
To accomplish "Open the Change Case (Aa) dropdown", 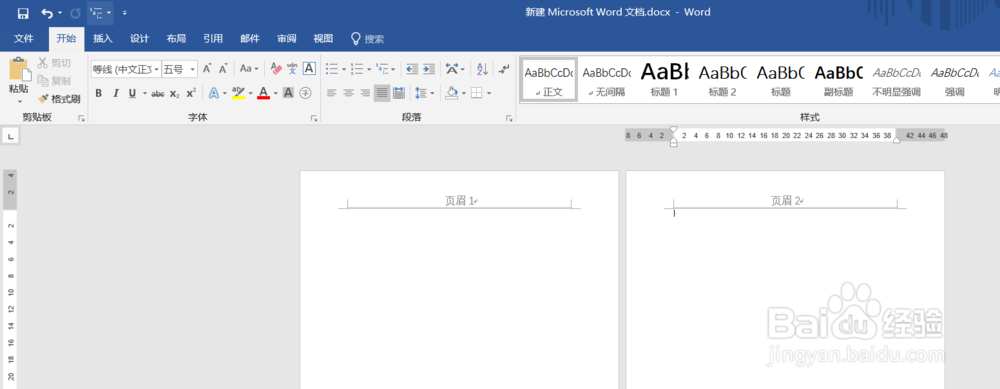I will (x=249, y=68).
